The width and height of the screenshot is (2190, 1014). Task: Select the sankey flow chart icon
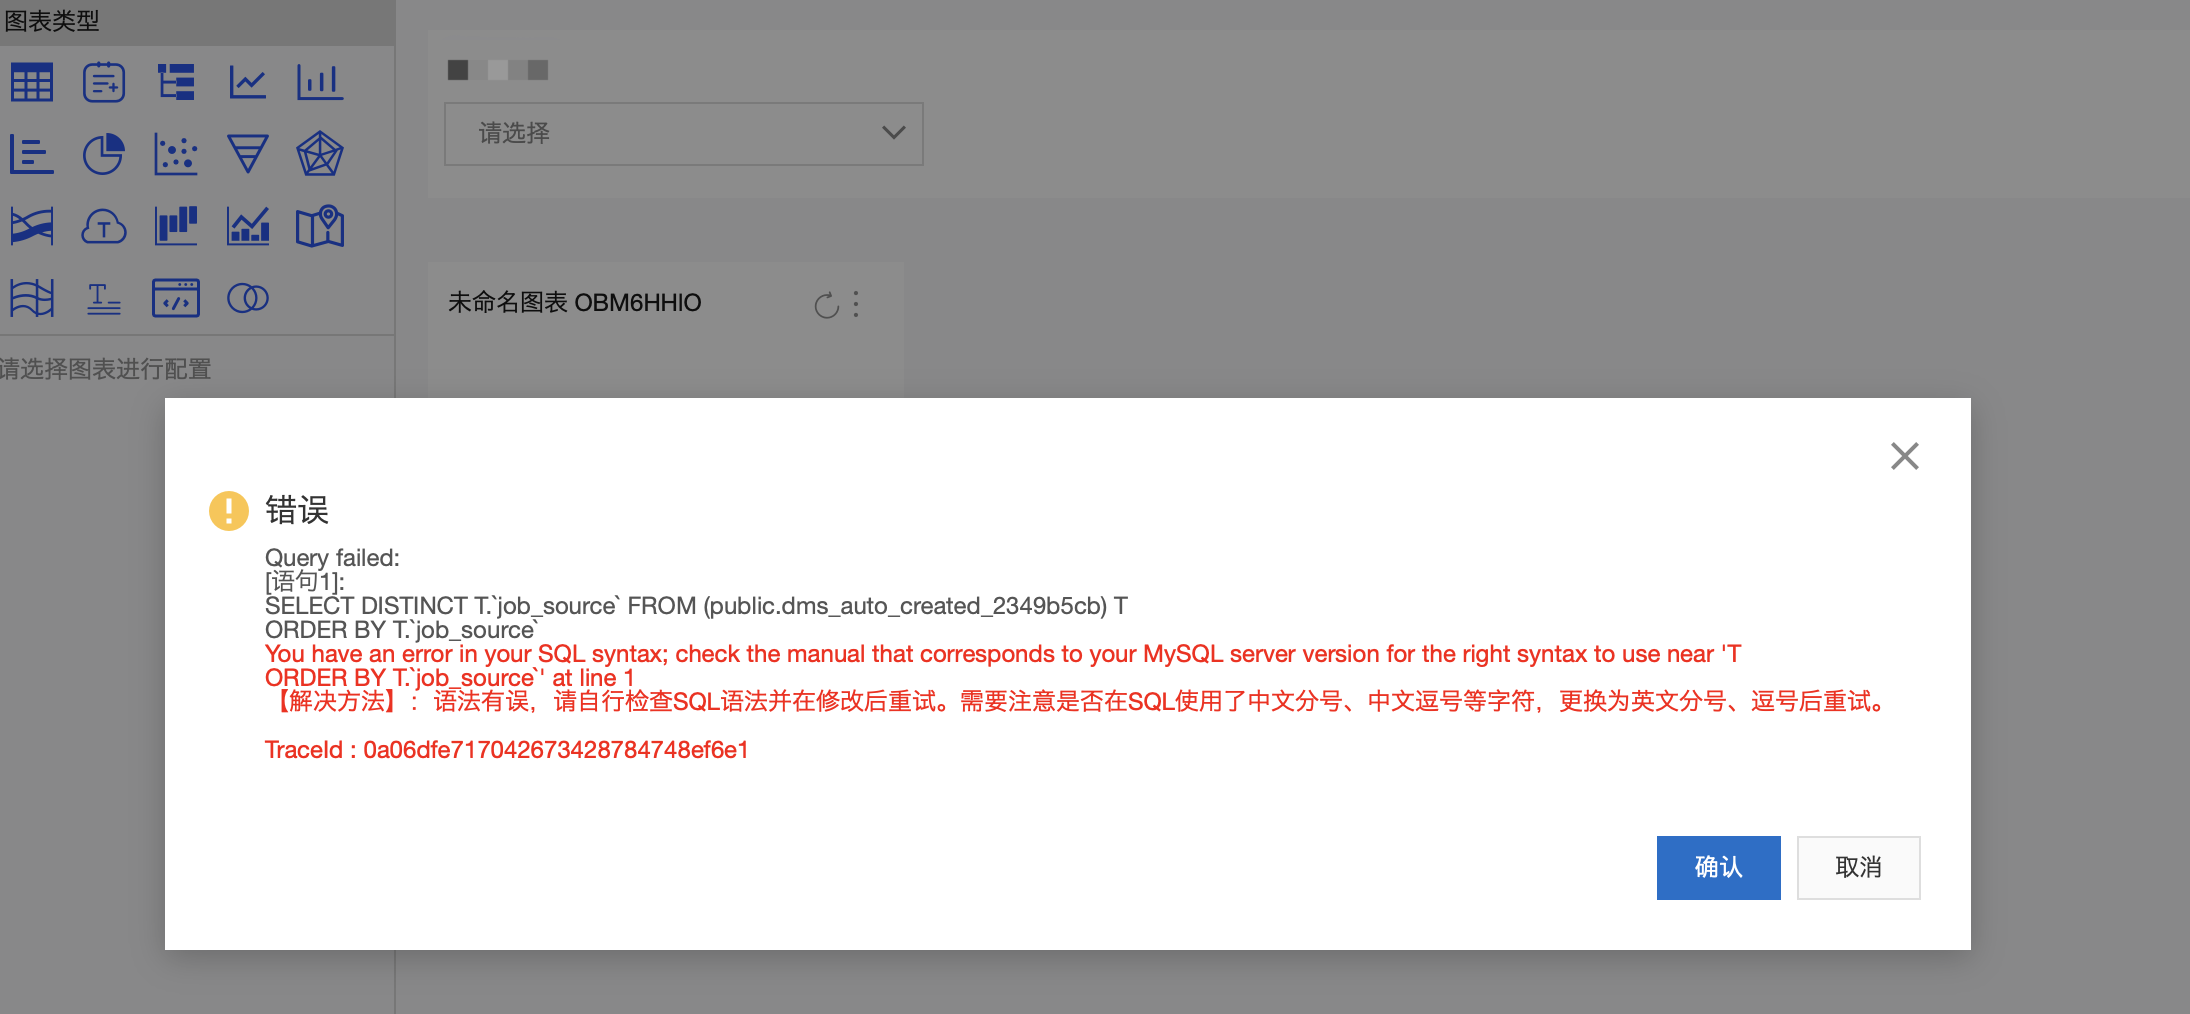32,227
